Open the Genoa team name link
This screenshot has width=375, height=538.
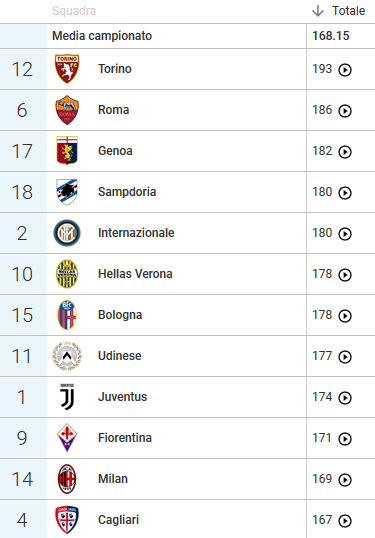tap(115, 151)
